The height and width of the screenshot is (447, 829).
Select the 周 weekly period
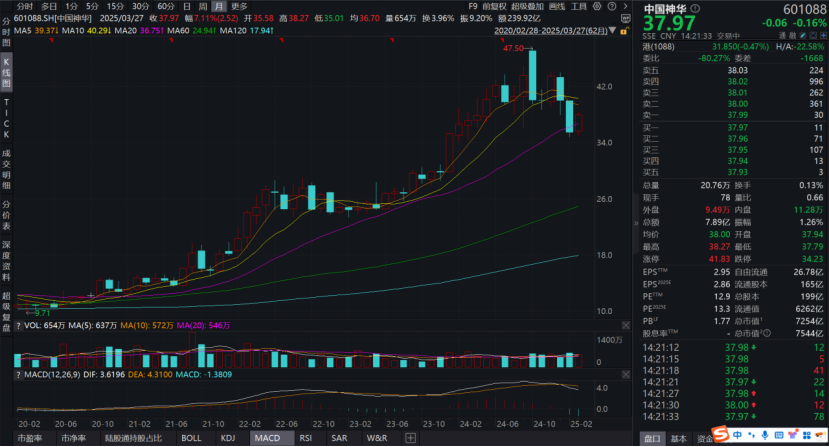tap(203, 6)
